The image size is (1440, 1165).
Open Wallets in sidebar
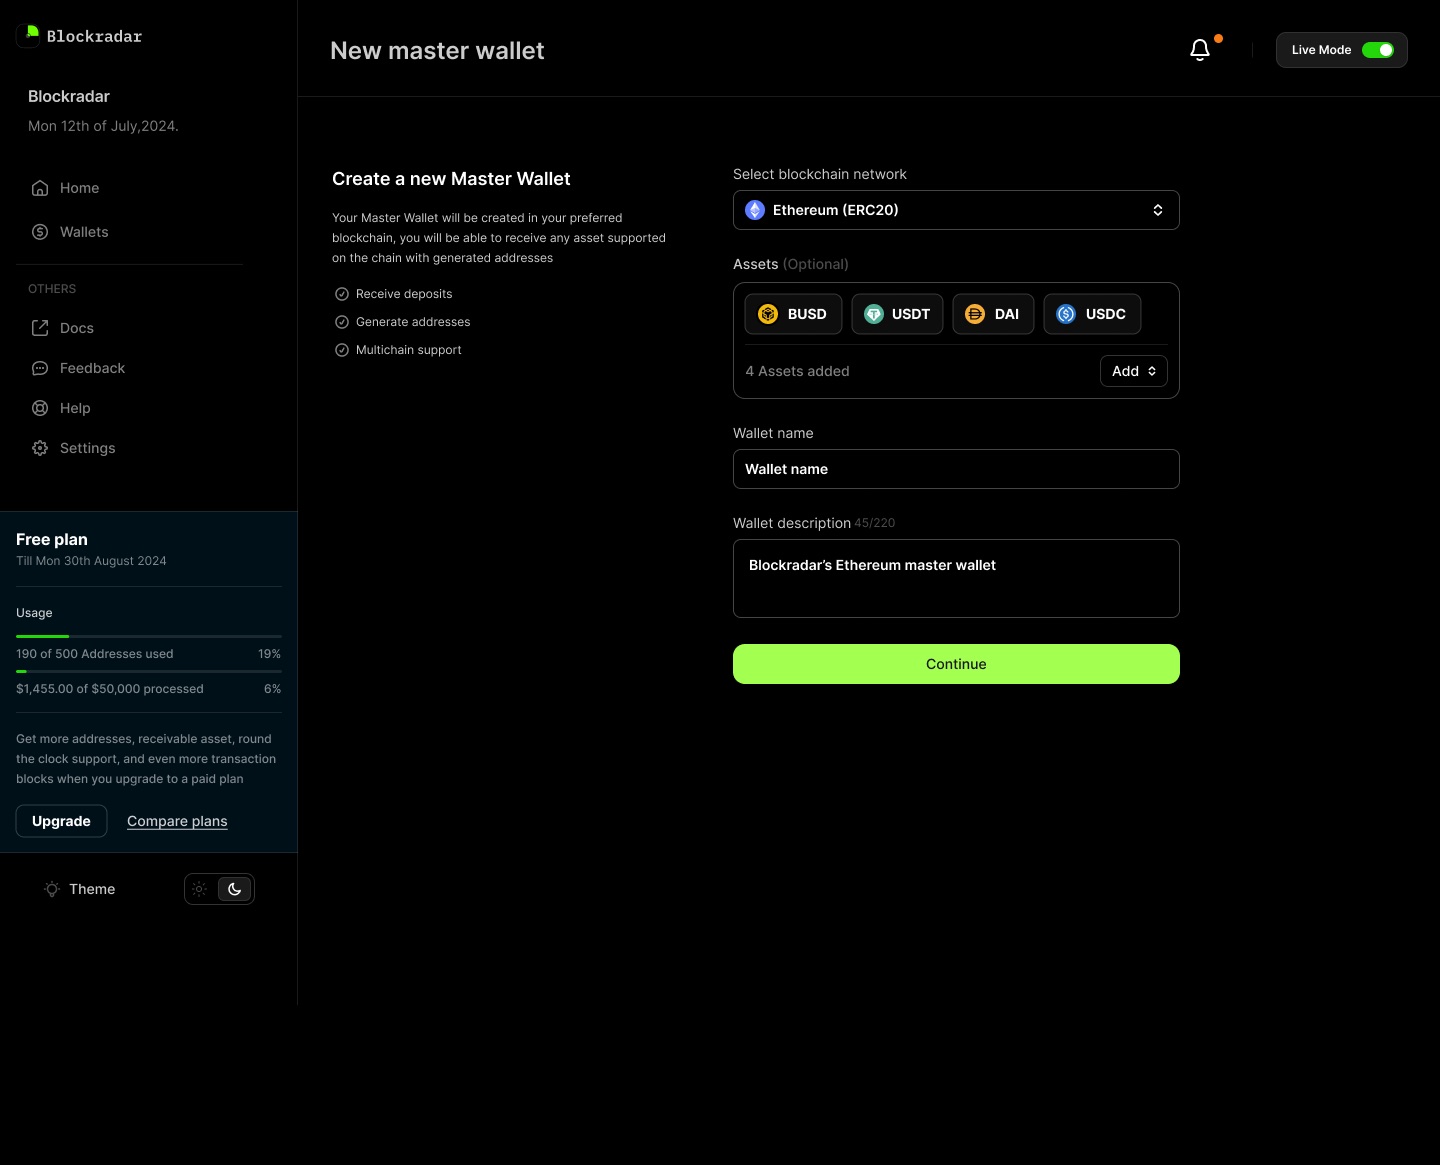tap(70, 232)
